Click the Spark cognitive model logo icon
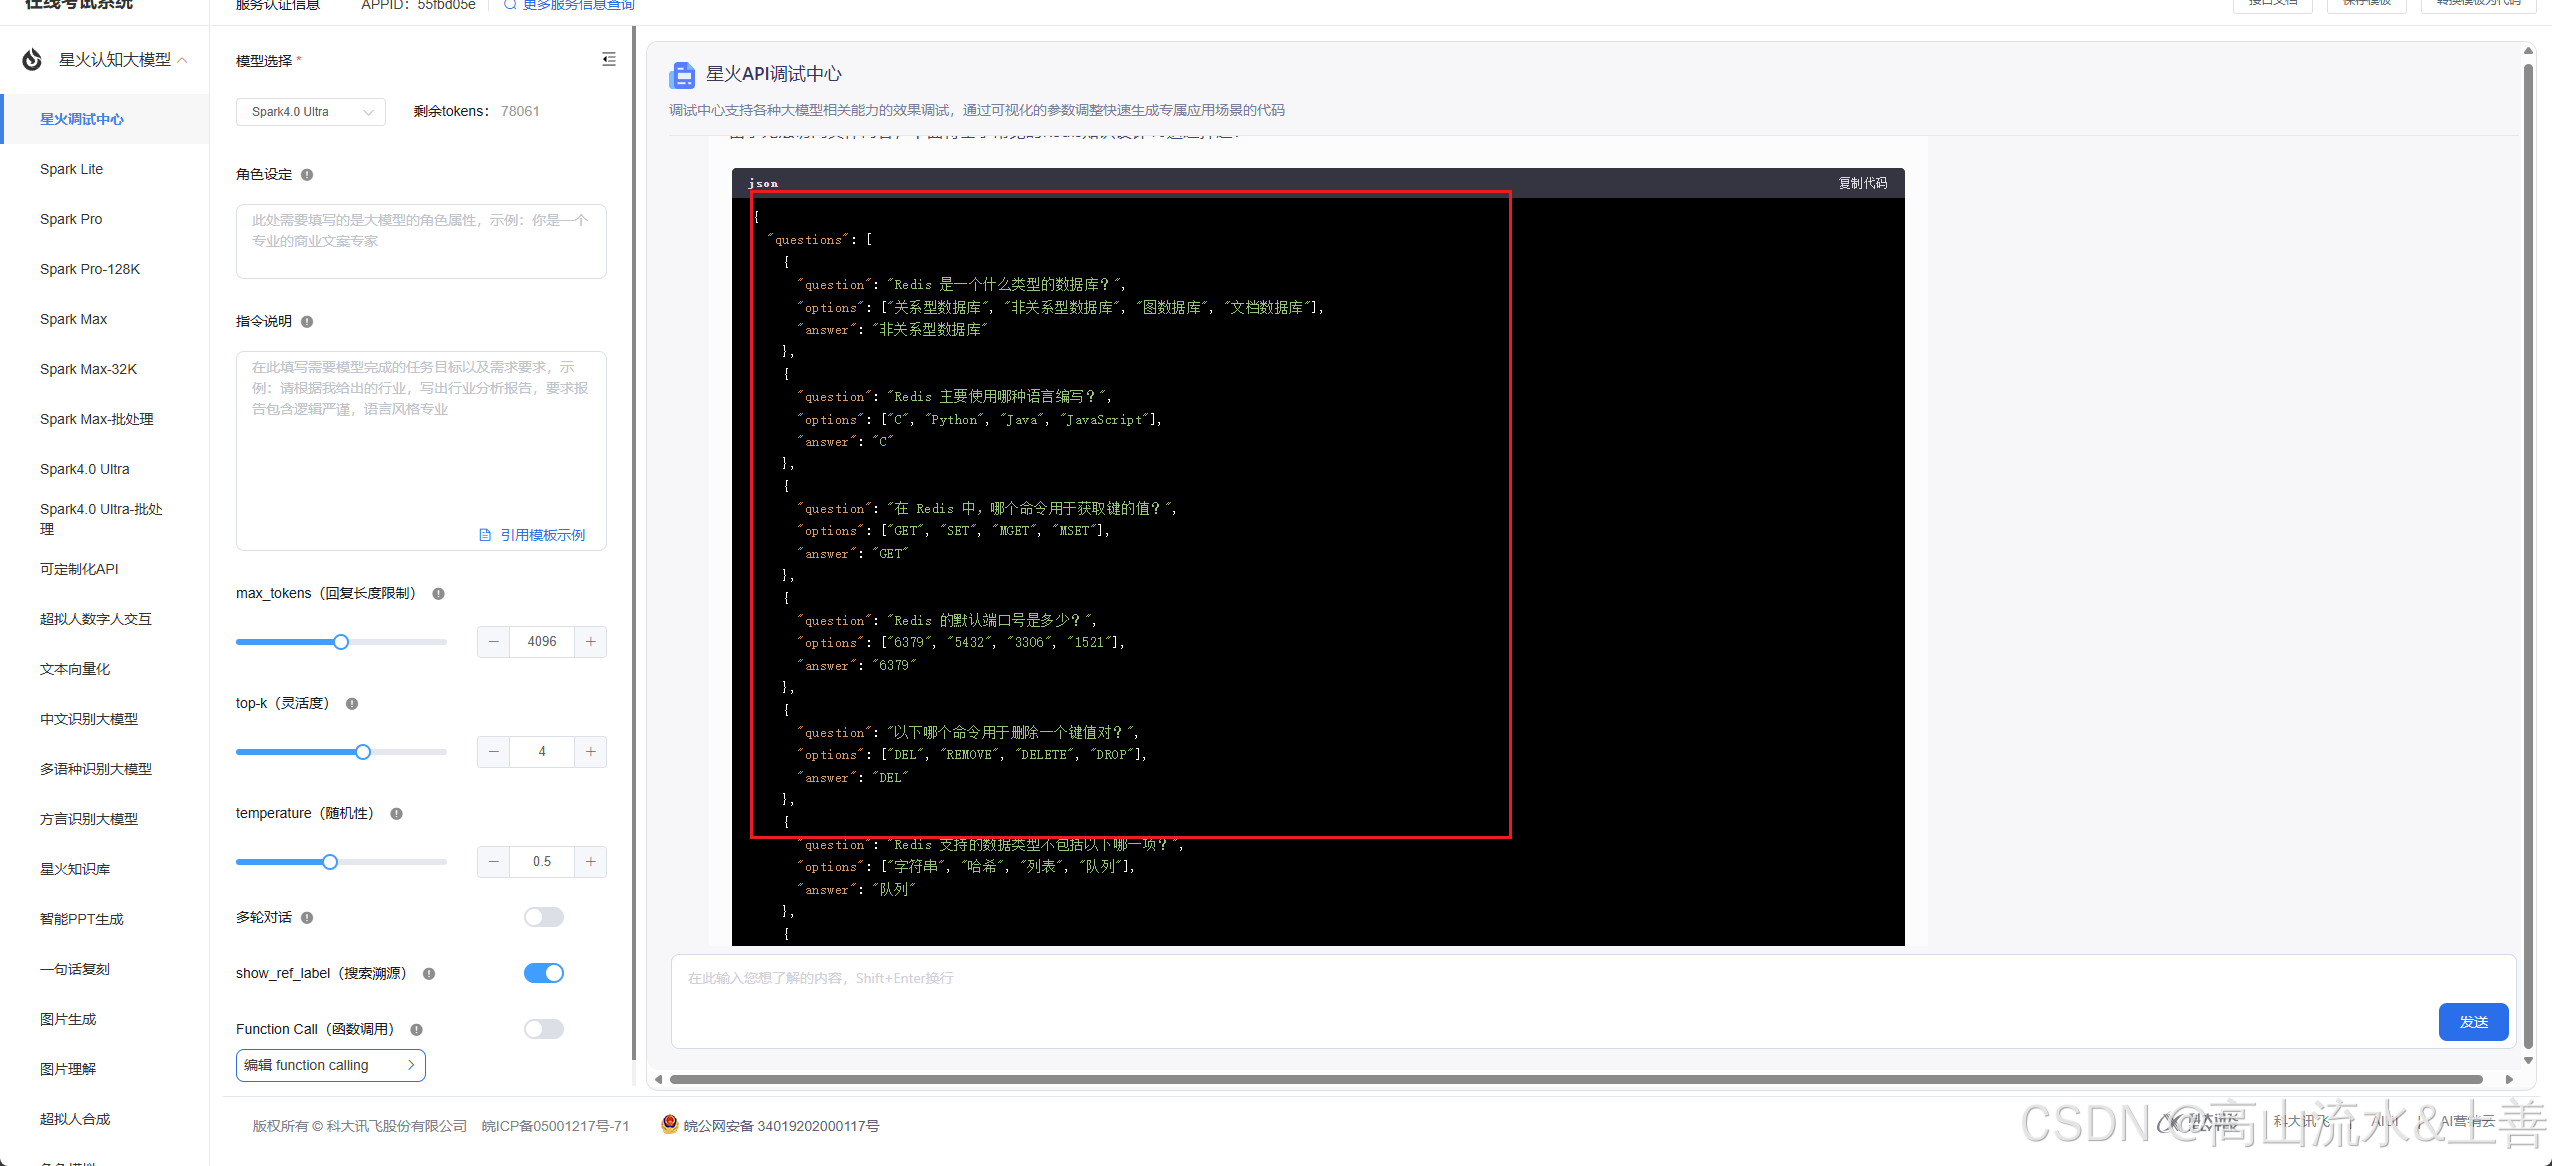This screenshot has width=2552, height=1166. coord(30,59)
